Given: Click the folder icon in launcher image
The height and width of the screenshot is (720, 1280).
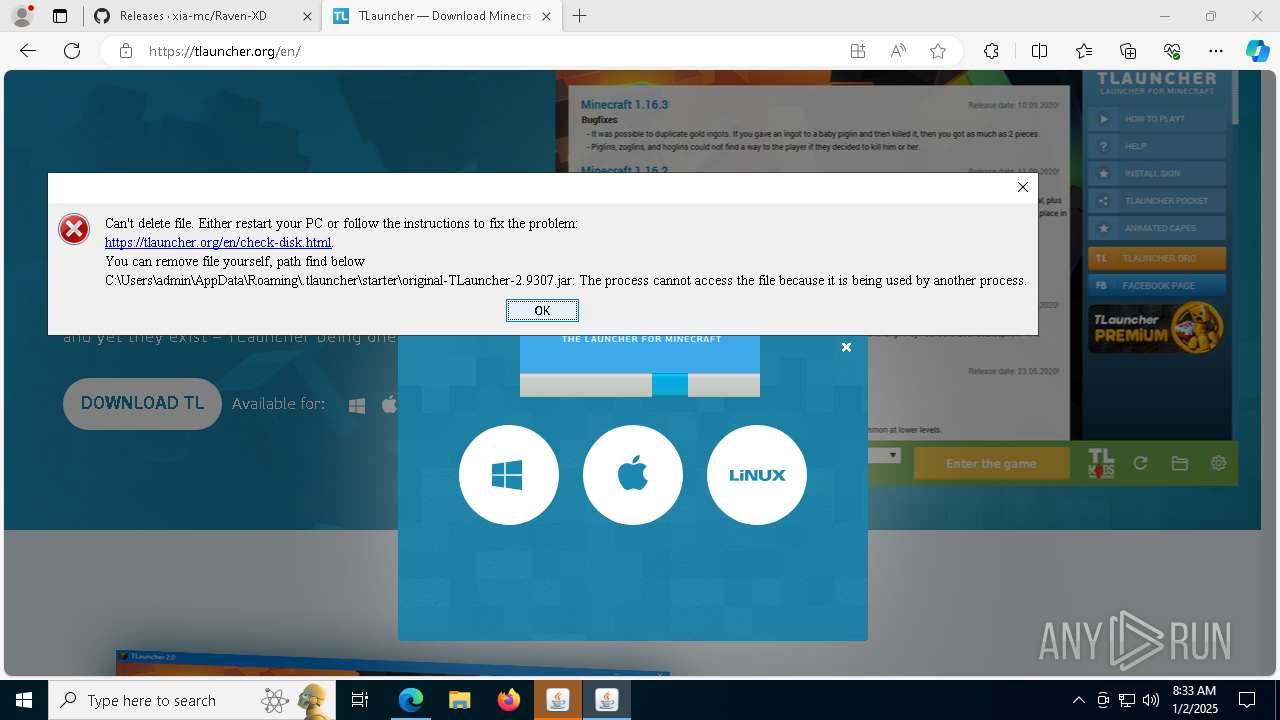Looking at the screenshot, I should pyautogui.click(x=1180, y=463).
